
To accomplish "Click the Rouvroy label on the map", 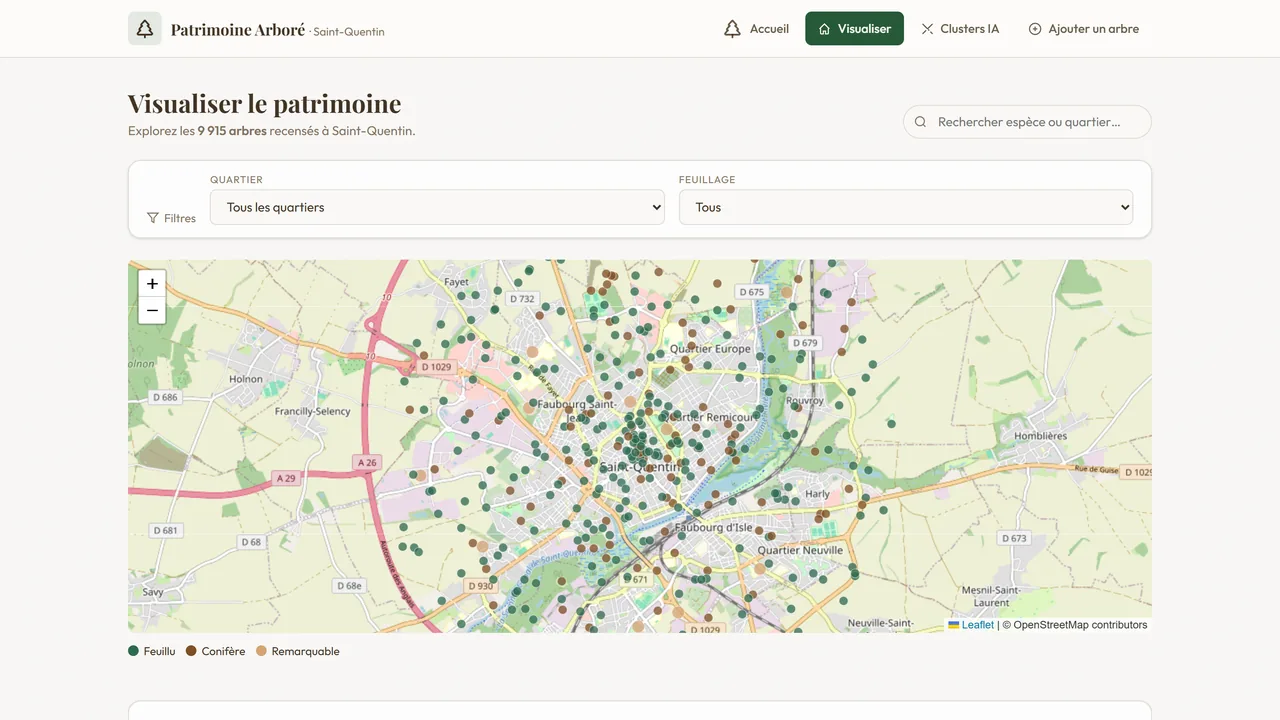I will point(805,401).
